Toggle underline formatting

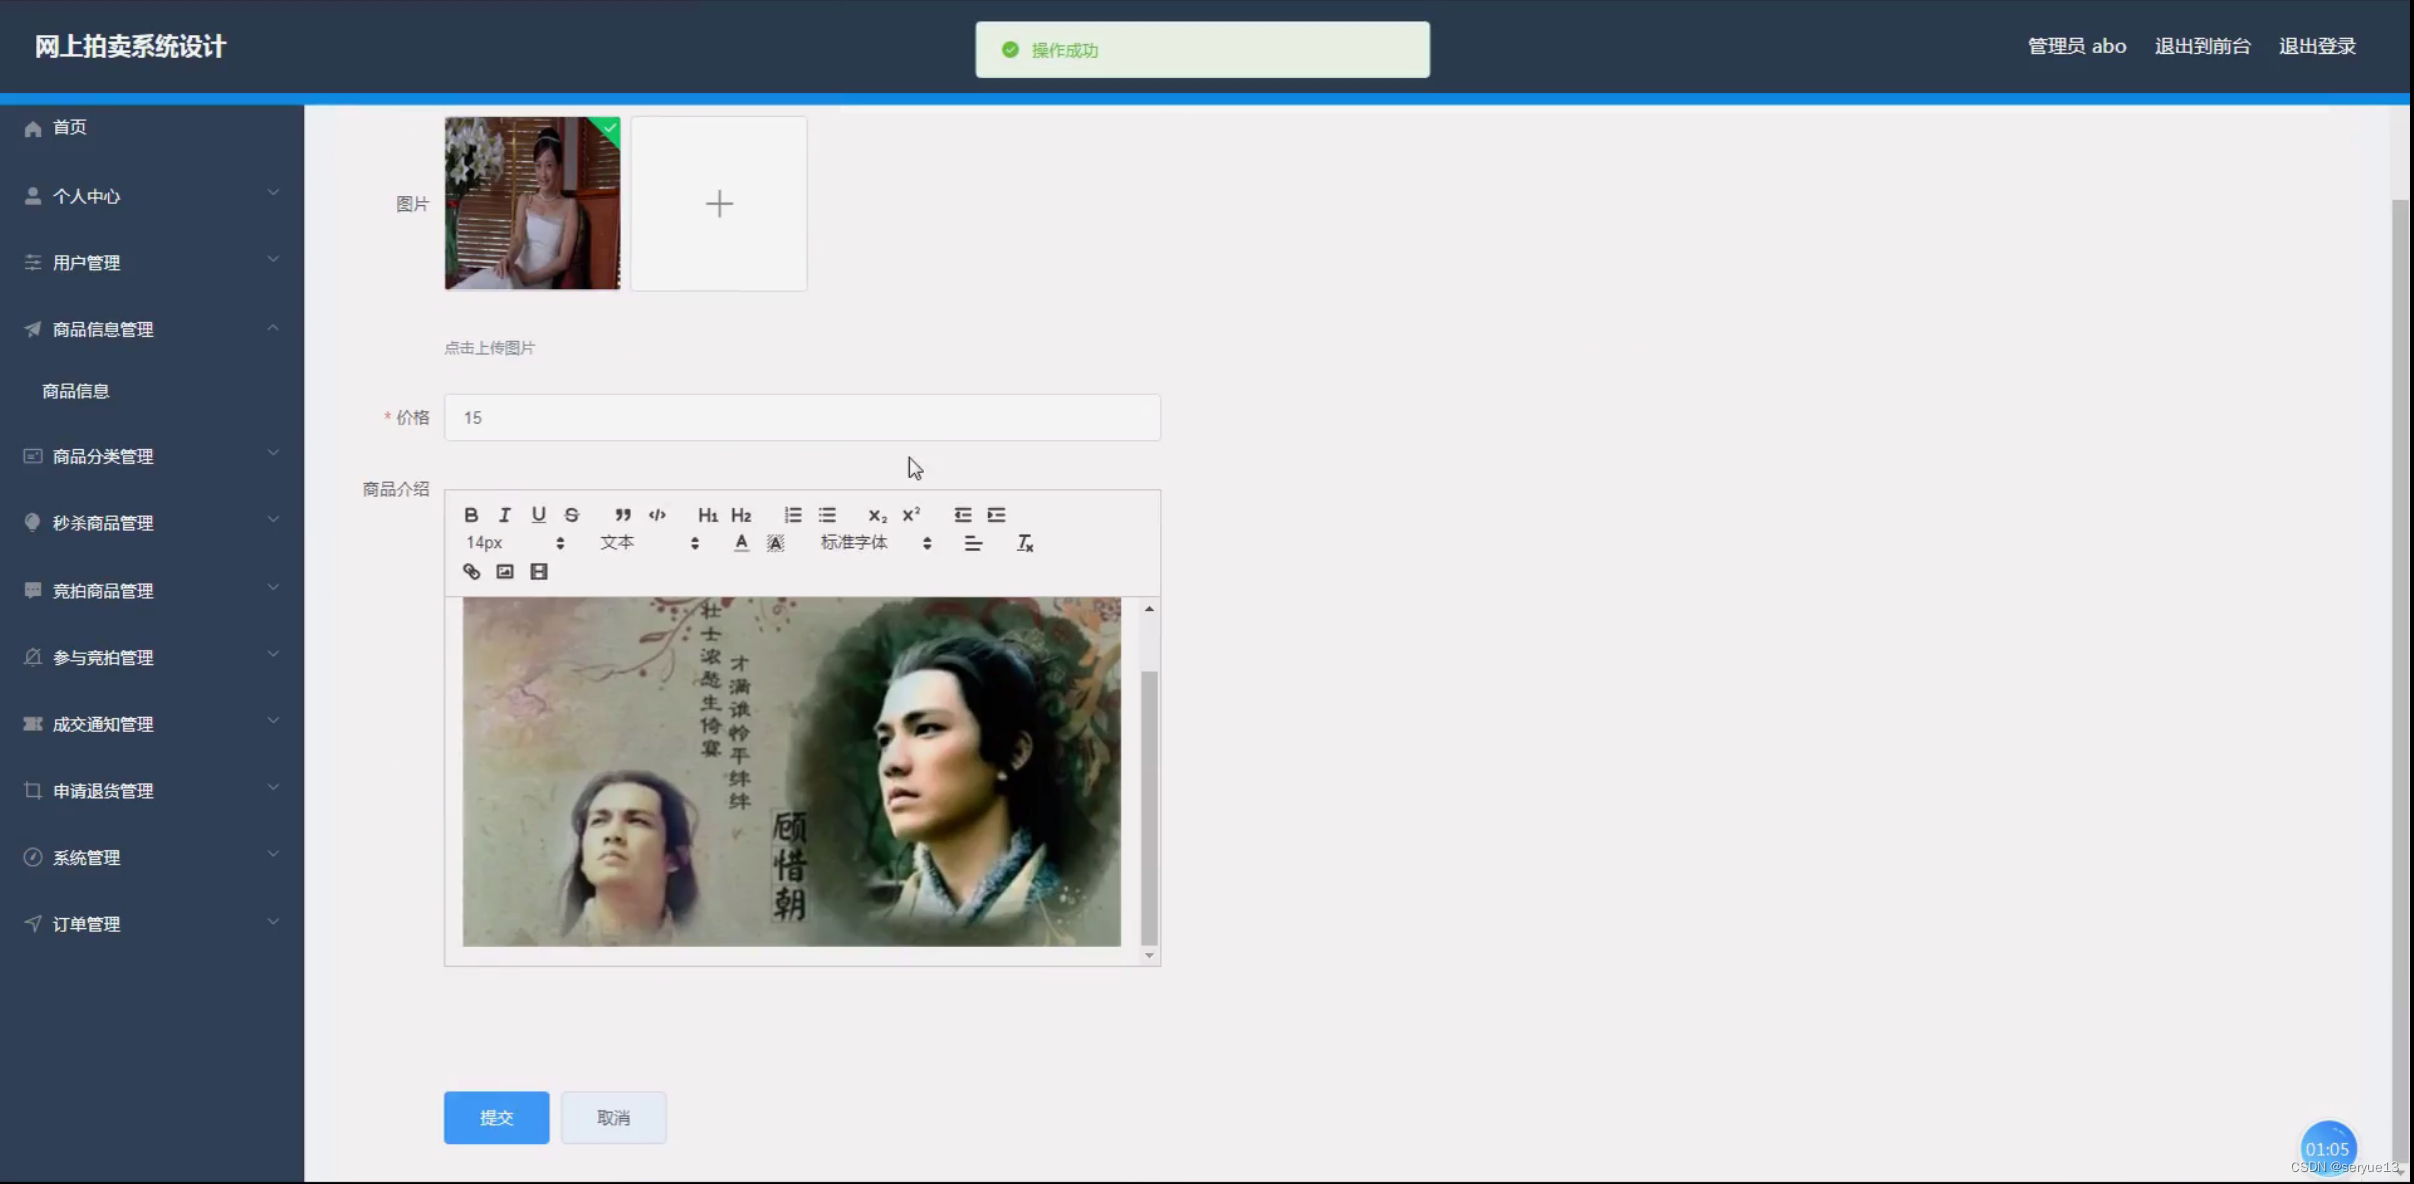pyautogui.click(x=538, y=515)
